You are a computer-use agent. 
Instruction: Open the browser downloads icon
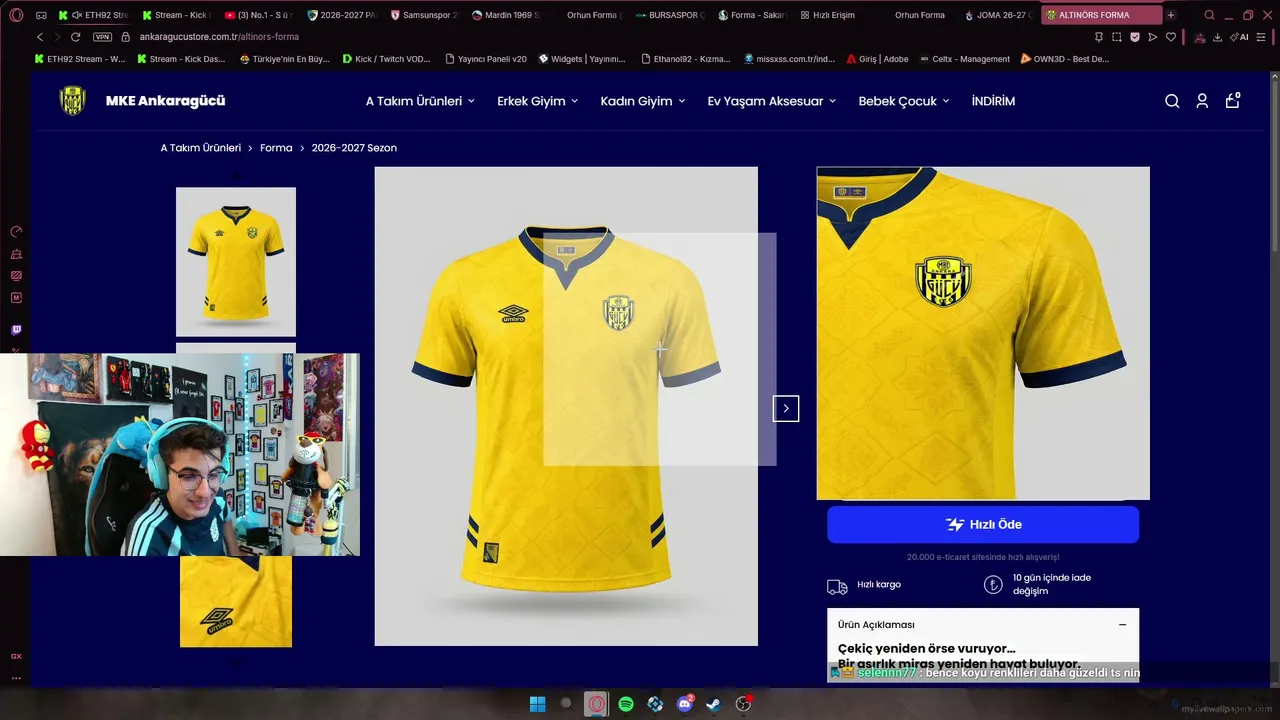1217,37
